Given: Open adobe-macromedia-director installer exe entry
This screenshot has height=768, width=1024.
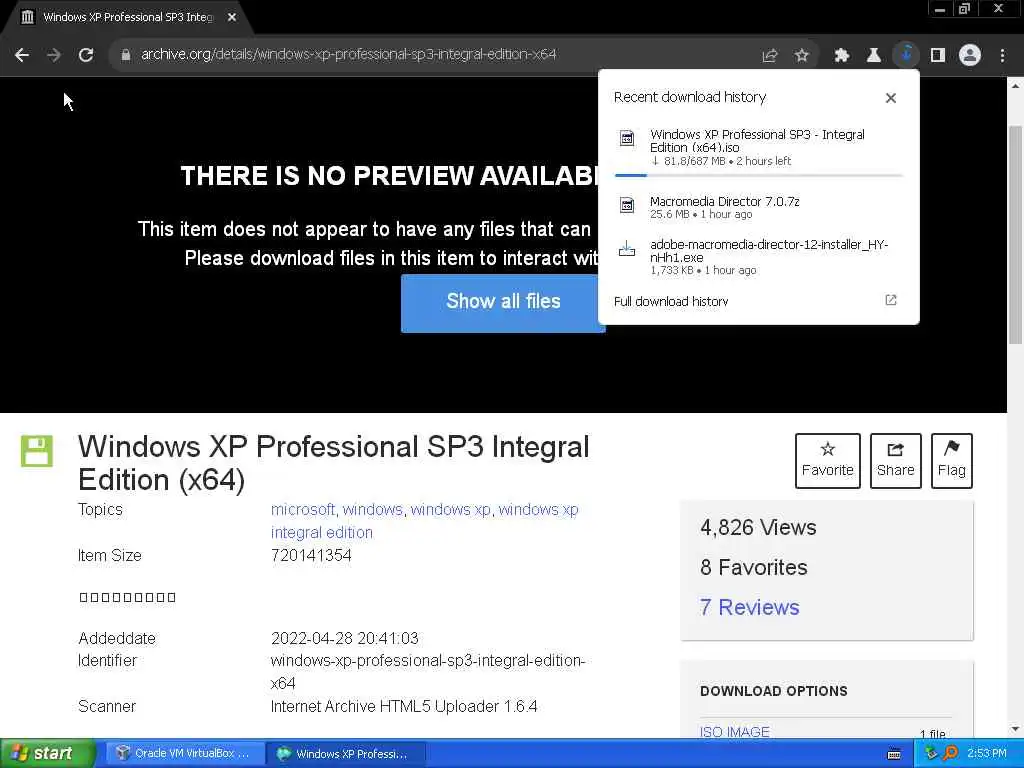Looking at the screenshot, I should [x=758, y=257].
